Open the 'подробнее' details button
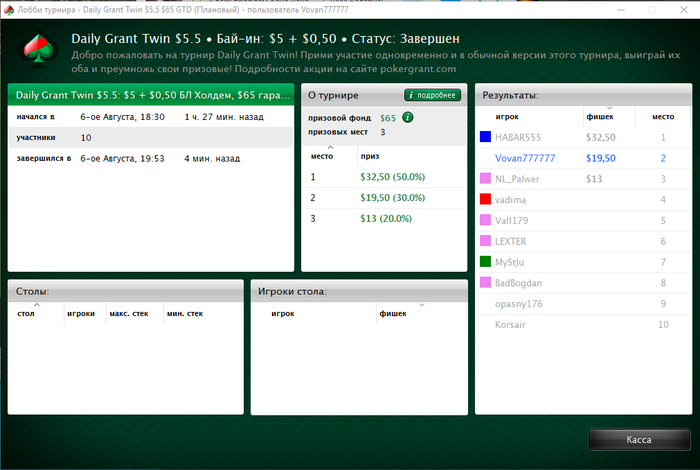Image resolution: width=700 pixels, height=470 pixels. click(x=432, y=95)
